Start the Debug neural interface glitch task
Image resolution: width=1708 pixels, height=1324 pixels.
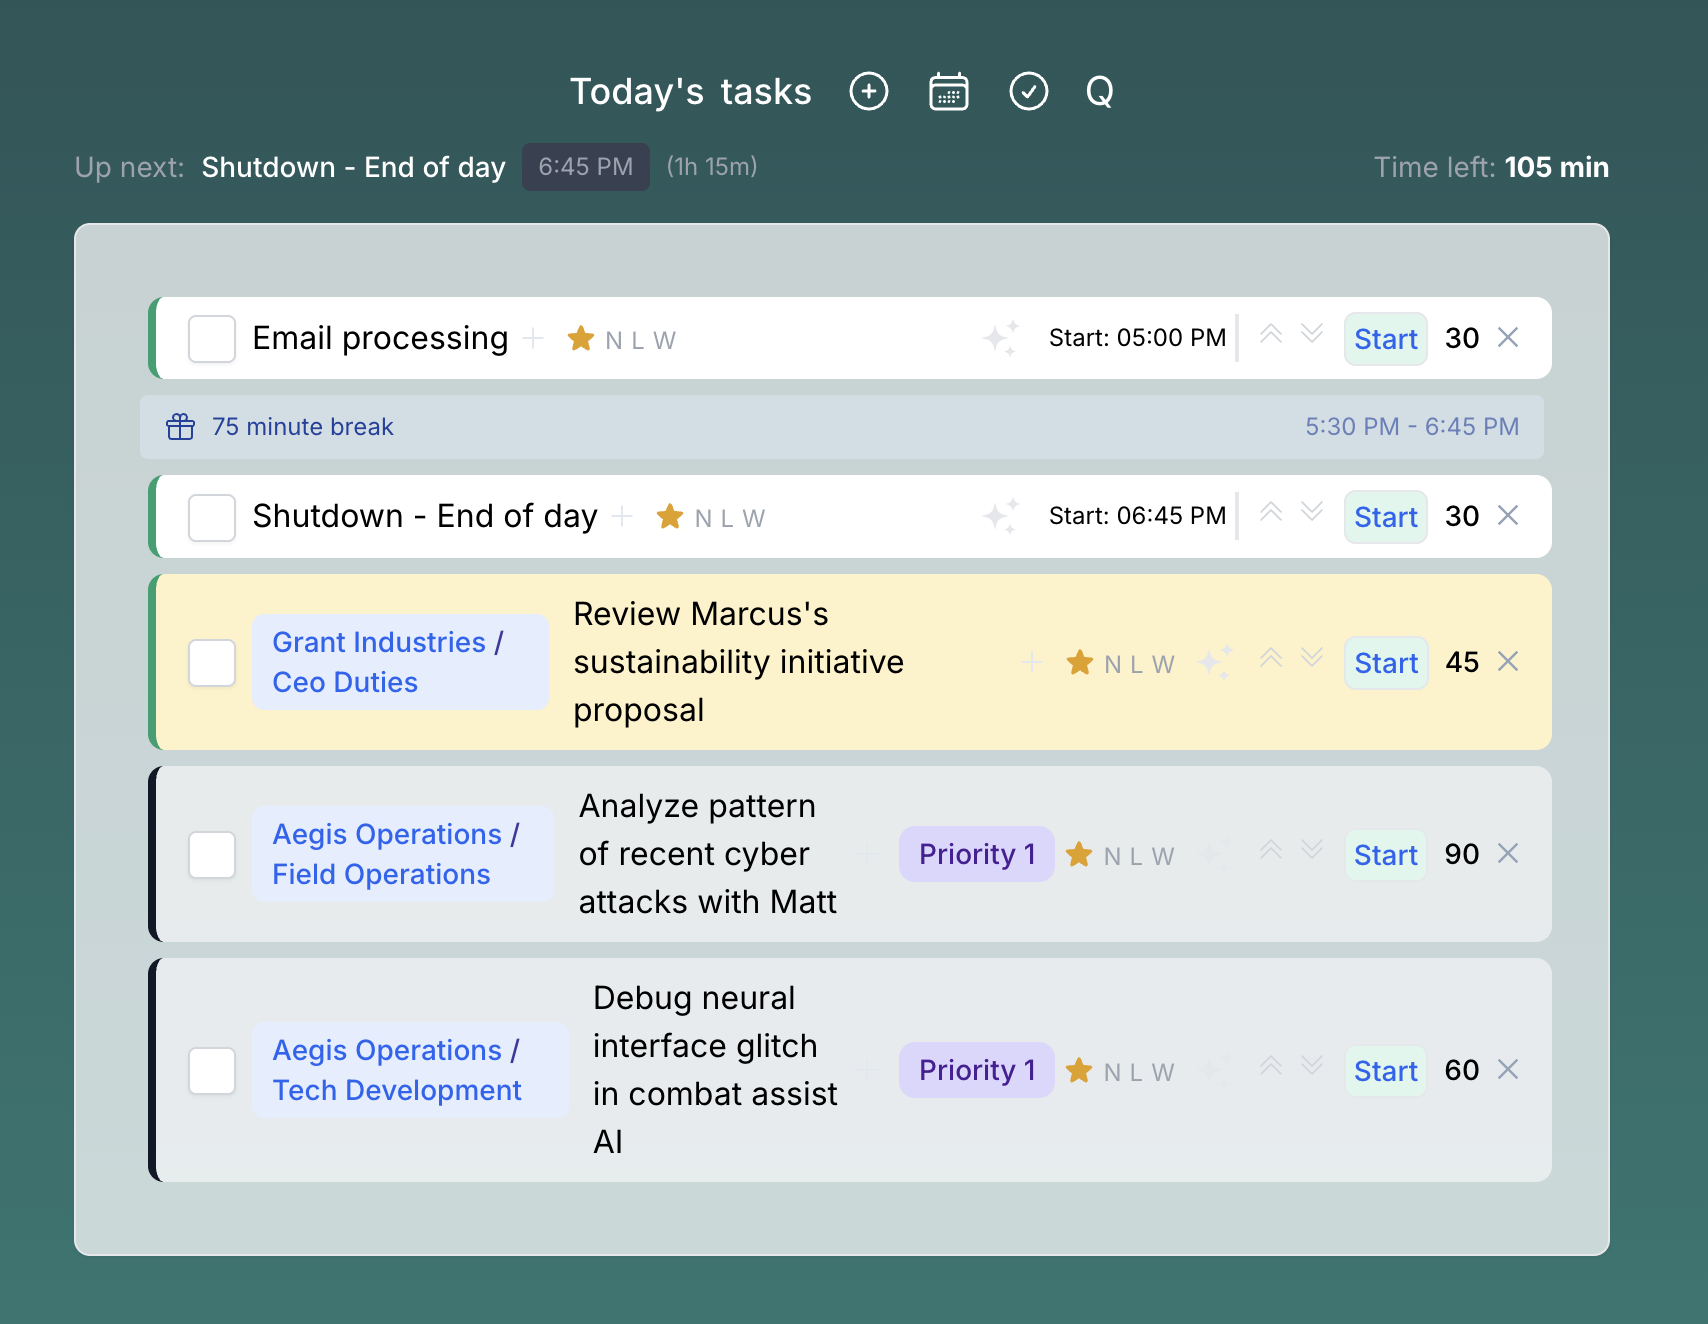pyautogui.click(x=1386, y=1071)
